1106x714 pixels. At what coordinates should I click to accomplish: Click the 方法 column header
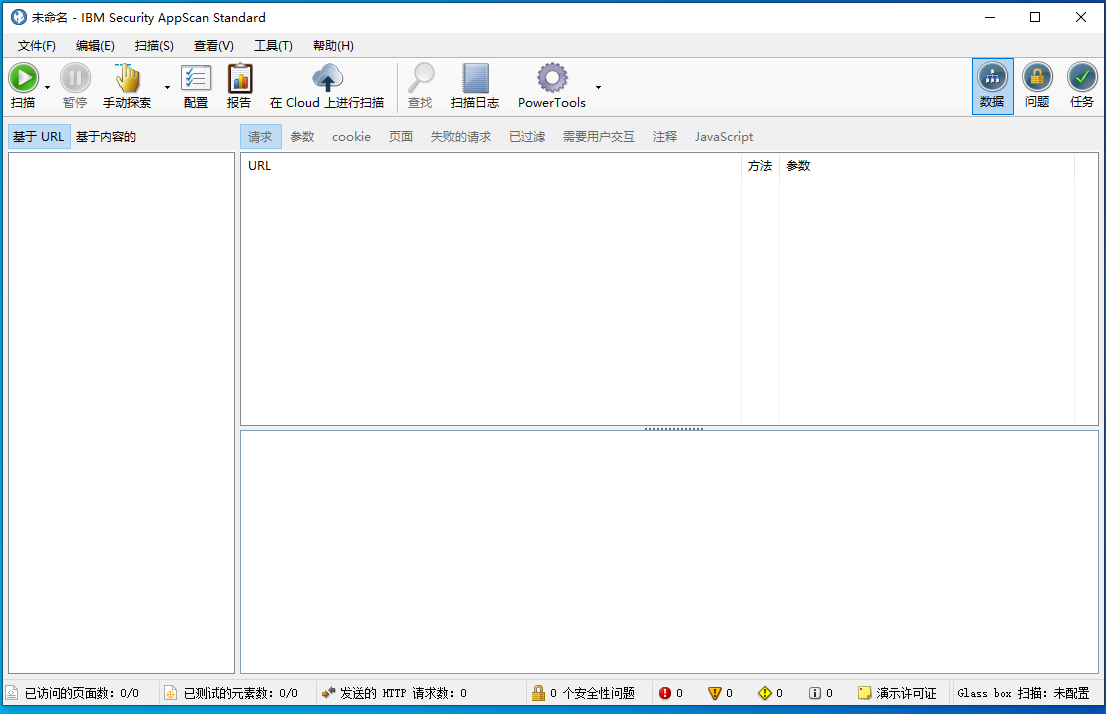tap(760, 166)
